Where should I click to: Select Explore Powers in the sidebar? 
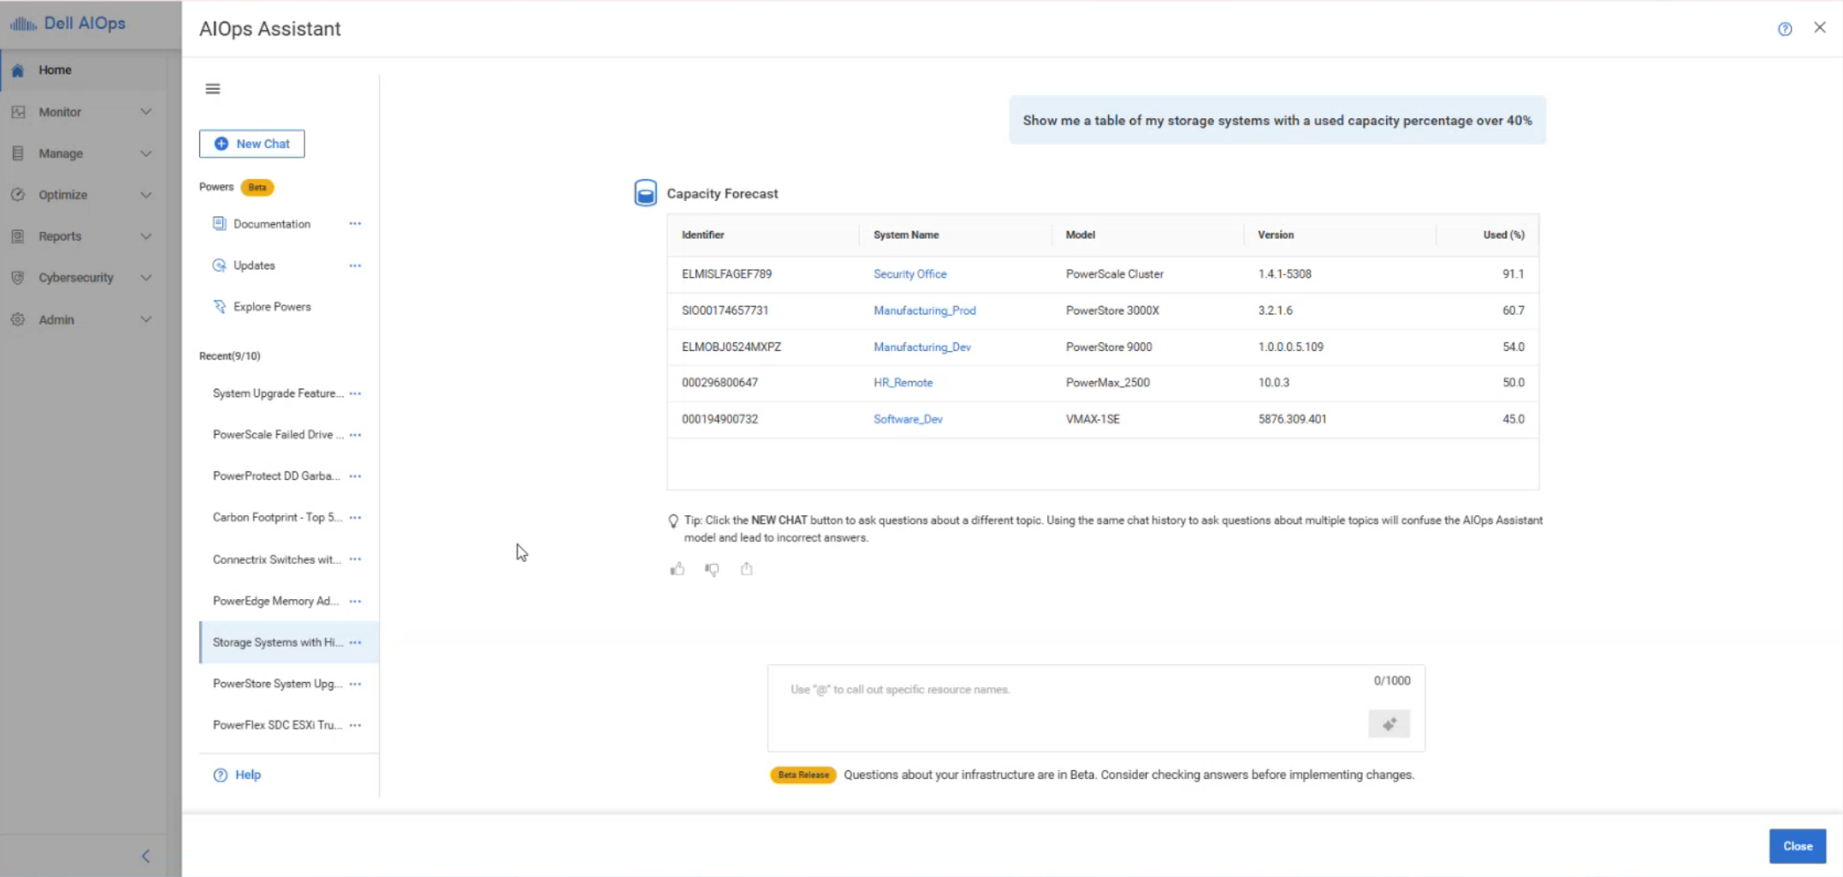tap(271, 307)
